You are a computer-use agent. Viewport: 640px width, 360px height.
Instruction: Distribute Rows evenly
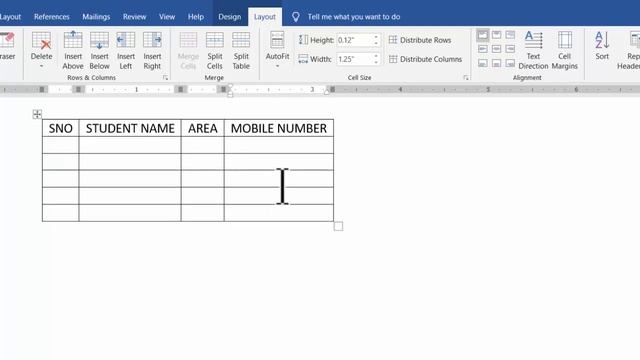point(420,40)
